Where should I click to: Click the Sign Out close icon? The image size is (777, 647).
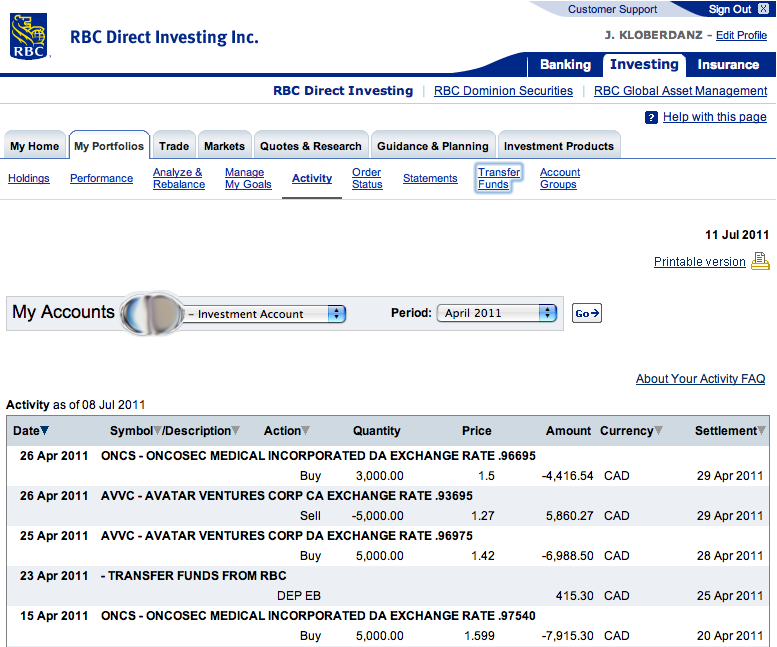(763, 9)
